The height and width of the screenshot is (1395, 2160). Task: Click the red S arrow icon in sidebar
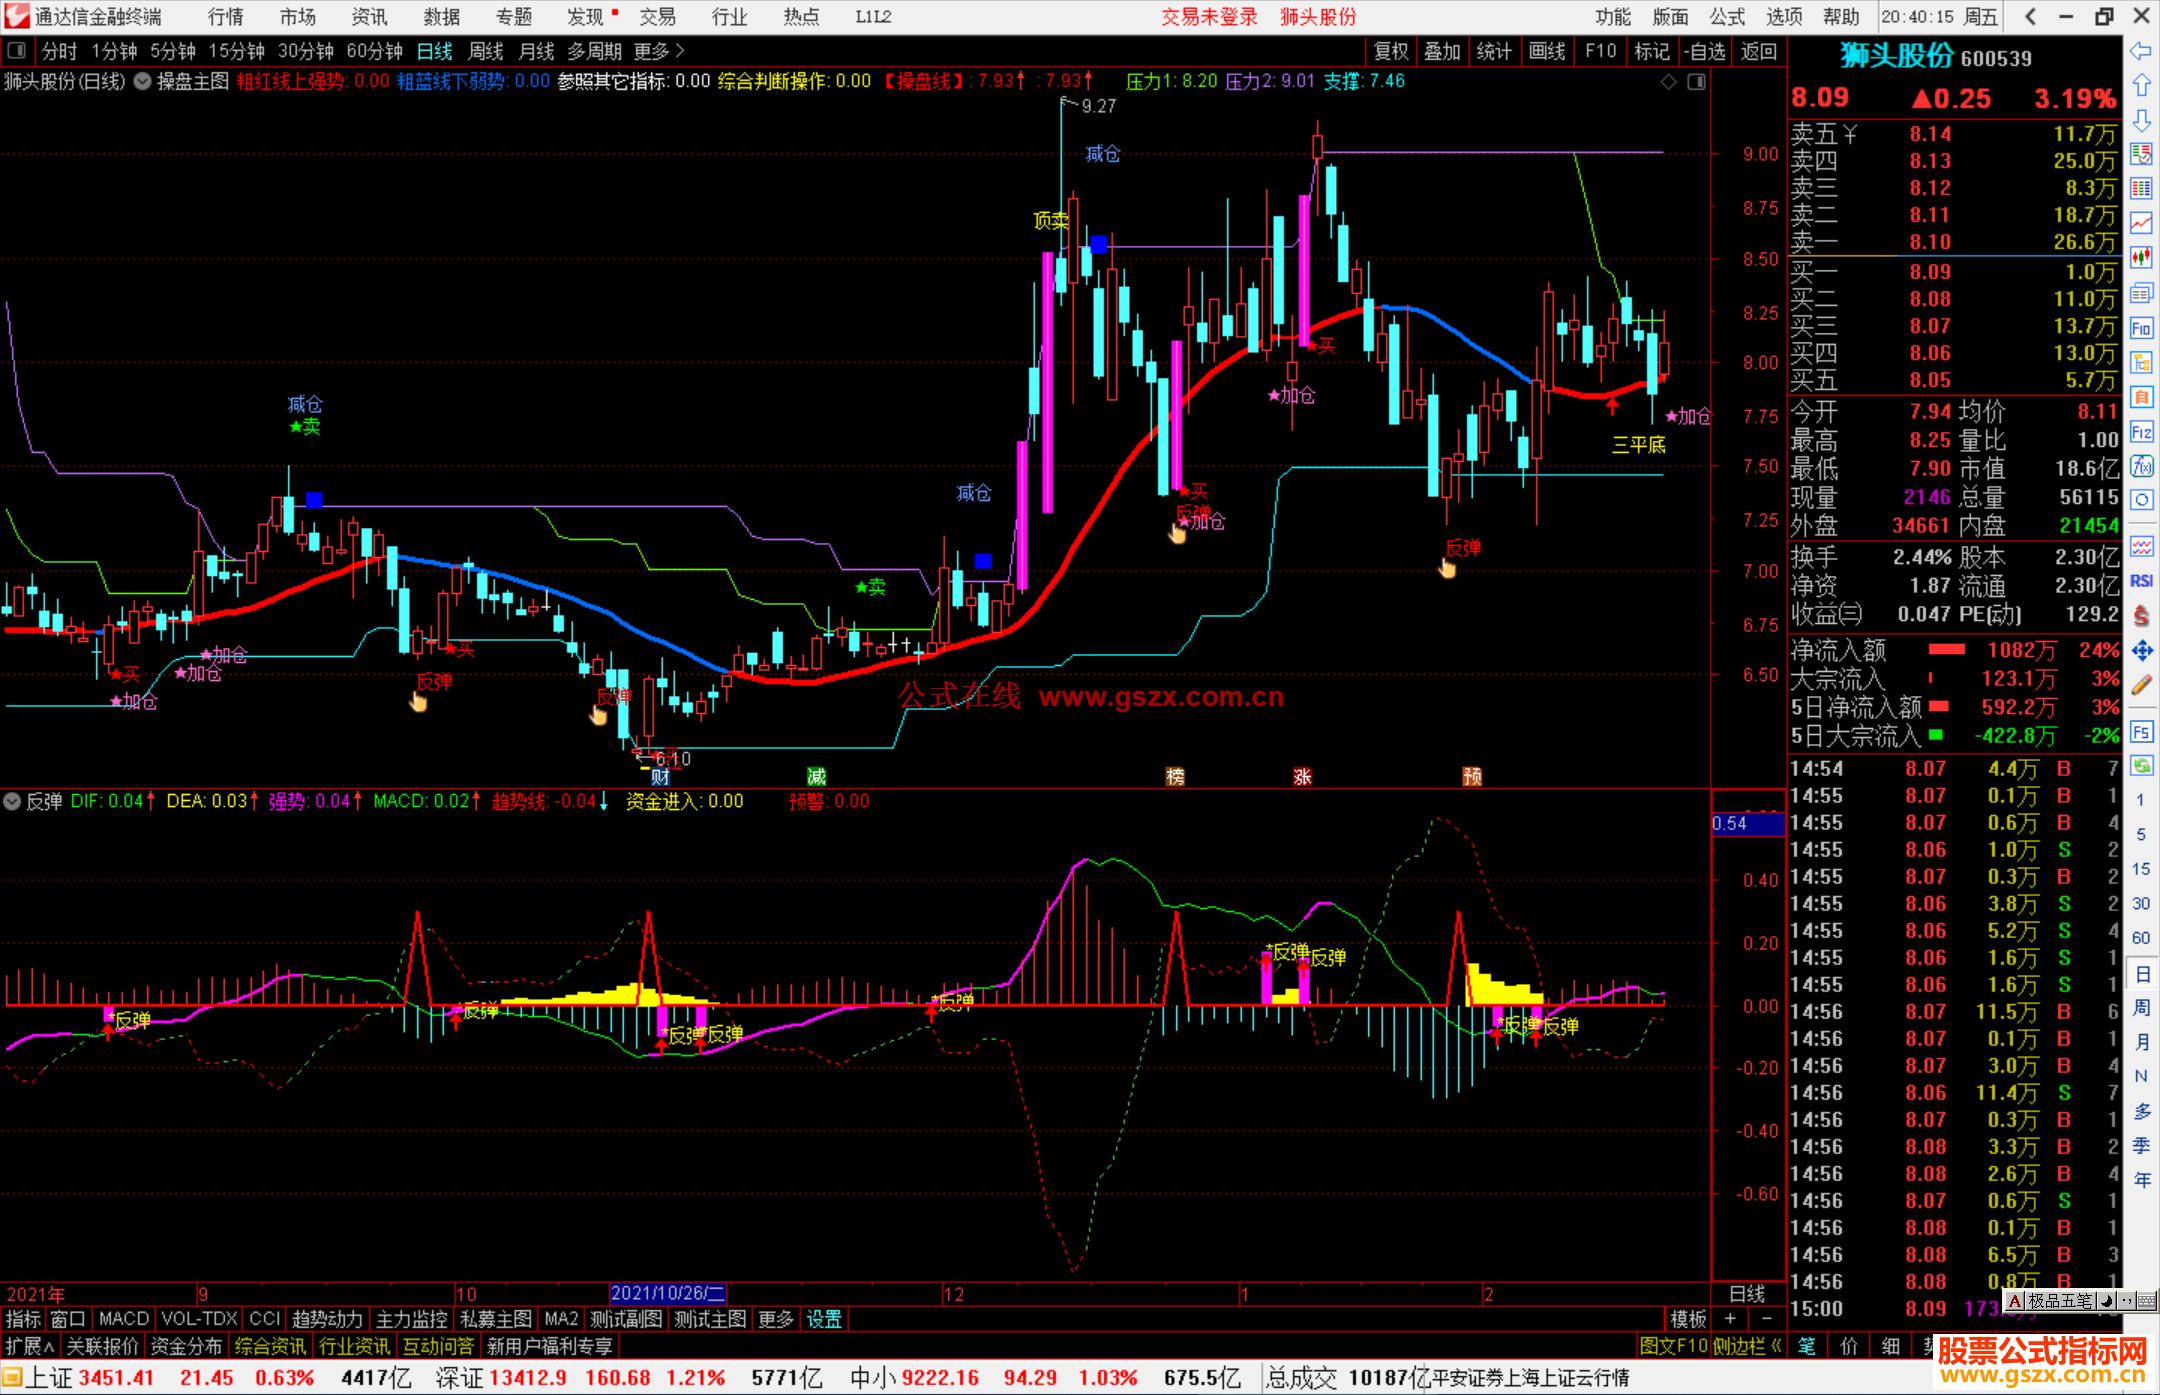point(2141,616)
